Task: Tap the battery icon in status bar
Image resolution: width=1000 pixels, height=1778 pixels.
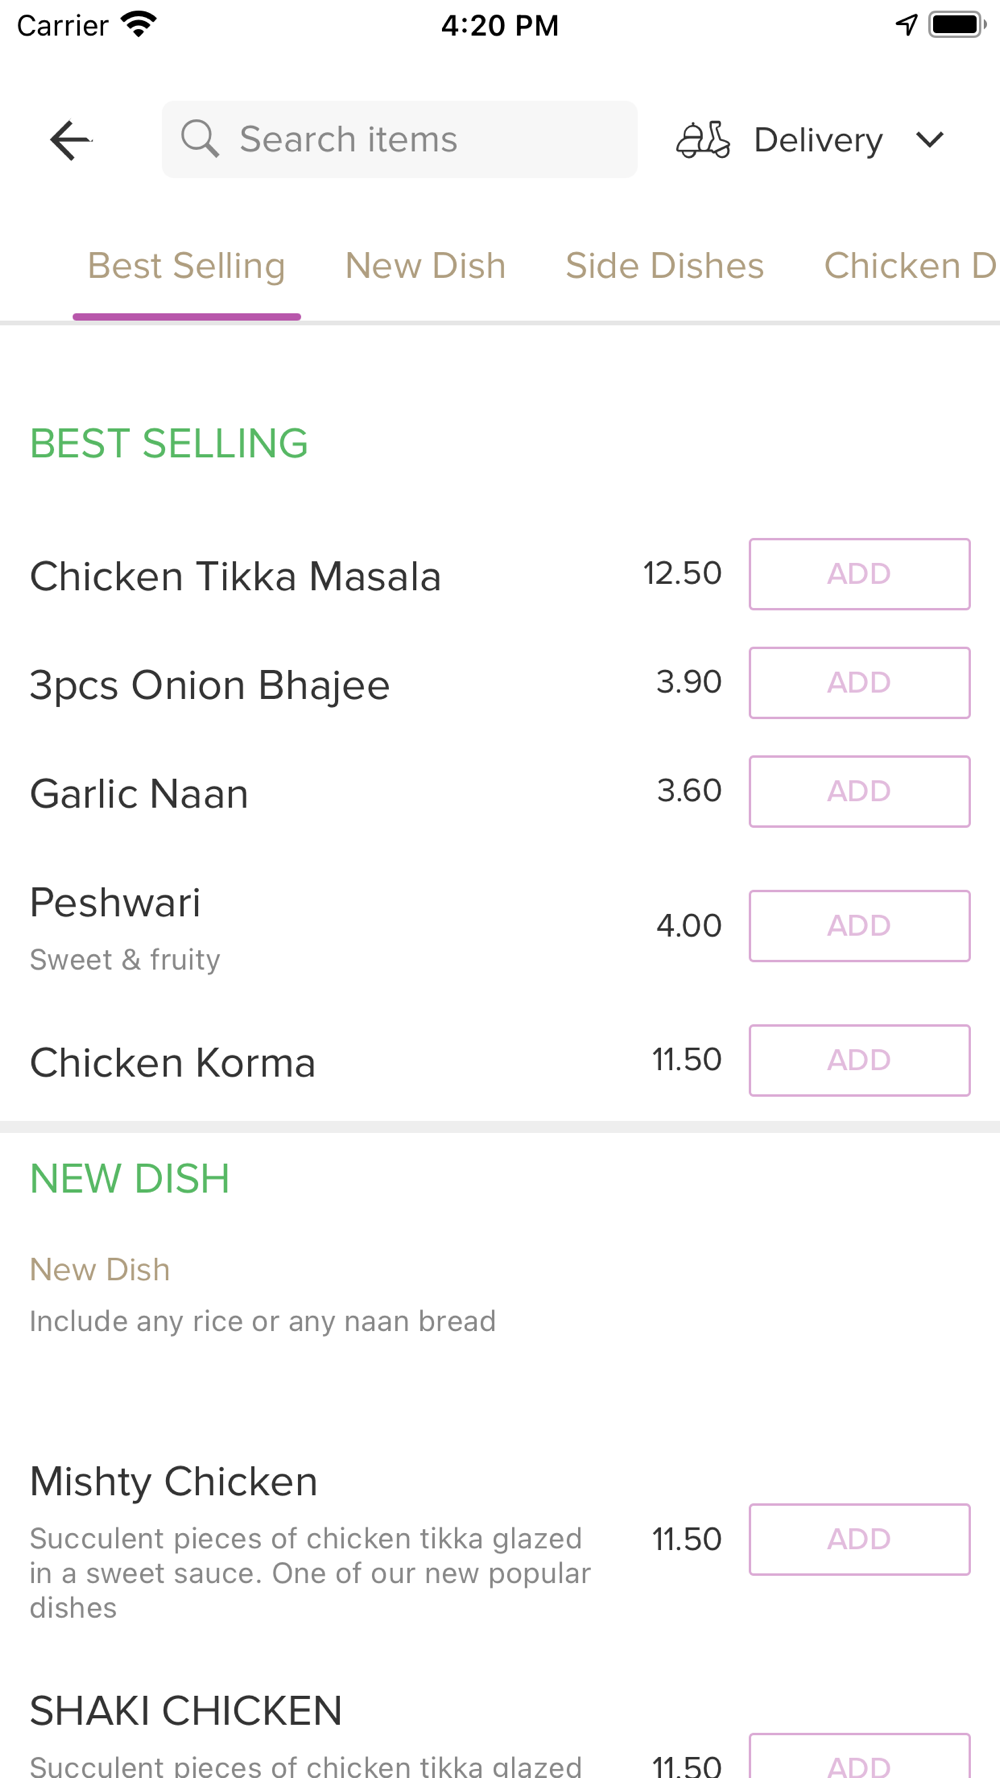Action: click(957, 25)
